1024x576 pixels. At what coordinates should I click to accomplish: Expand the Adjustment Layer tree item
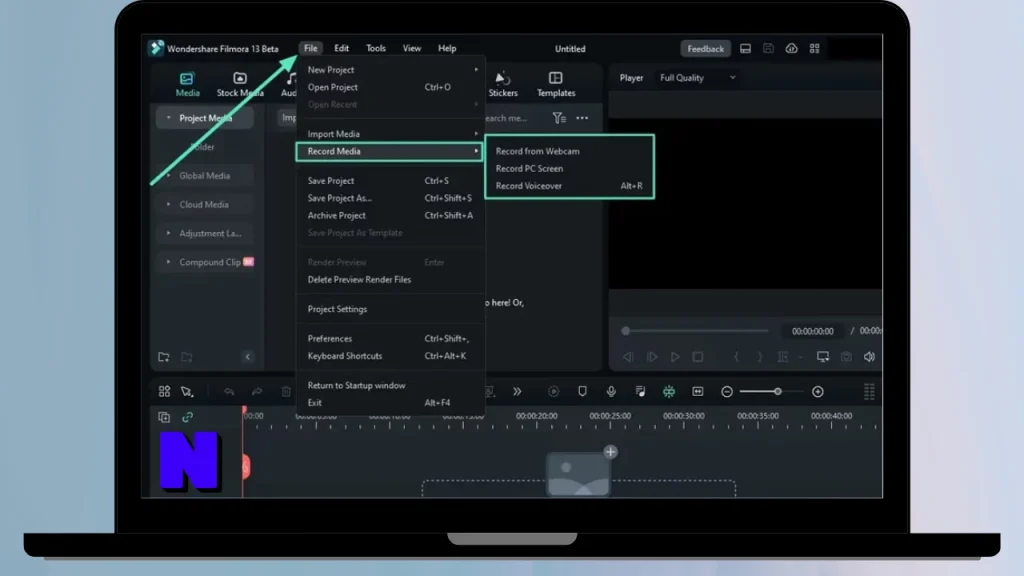click(168, 233)
